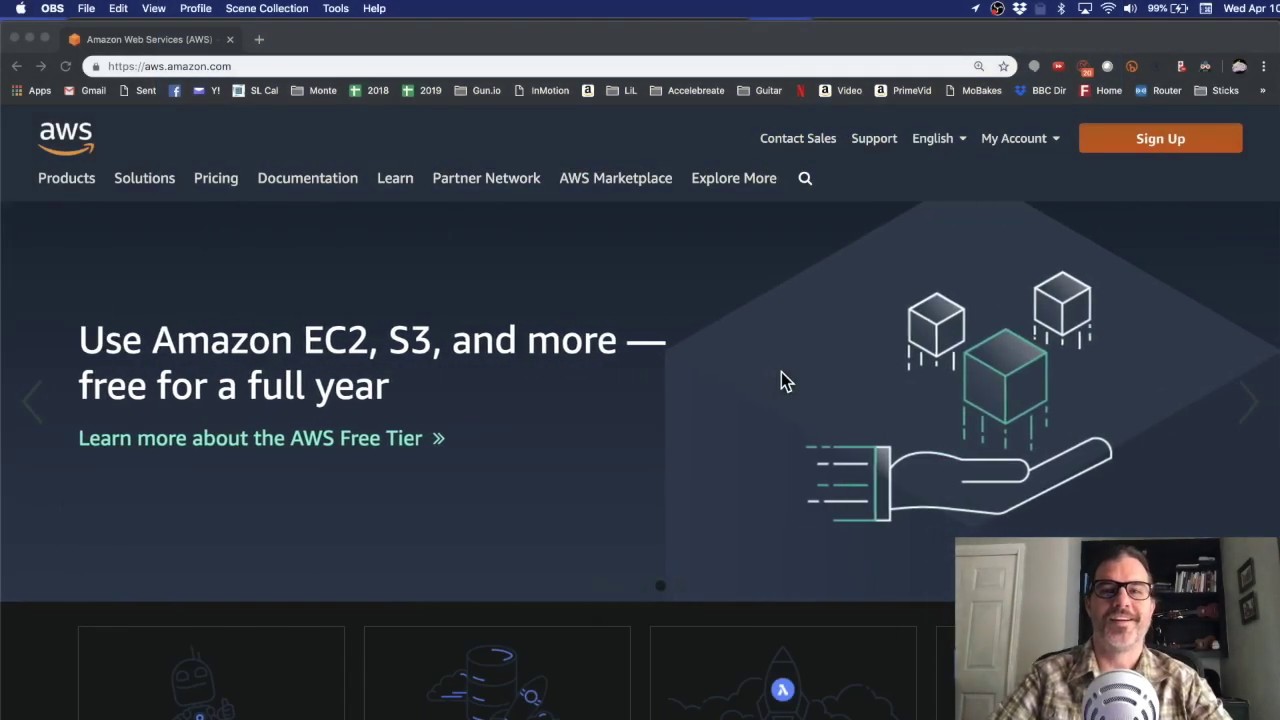1280x720 pixels.
Task: Open Products in the AWS navigation
Action: click(67, 178)
